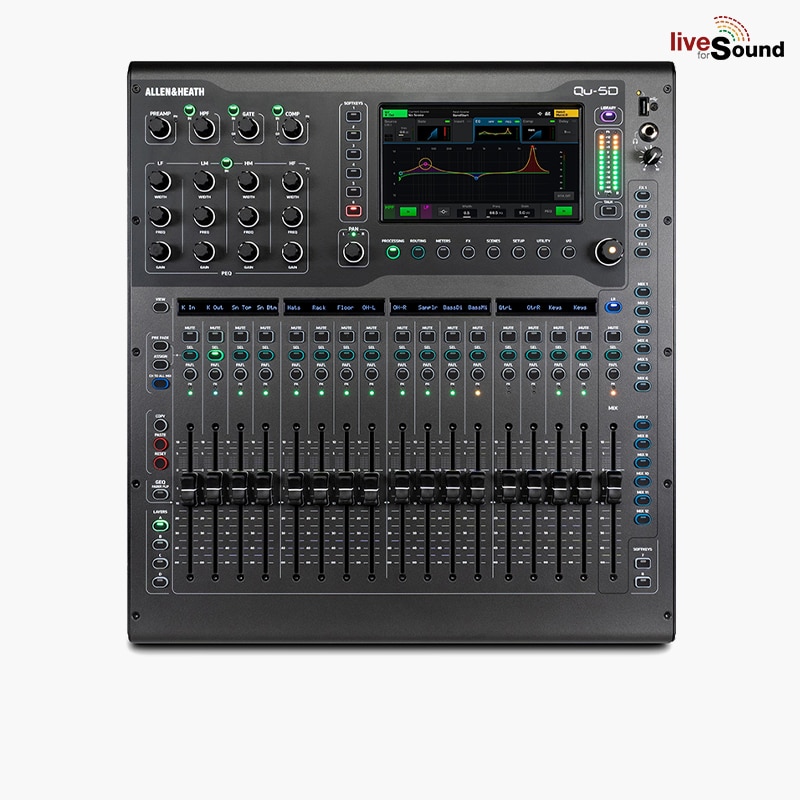
Task: Open the Meters screen
Action: click(443, 252)
